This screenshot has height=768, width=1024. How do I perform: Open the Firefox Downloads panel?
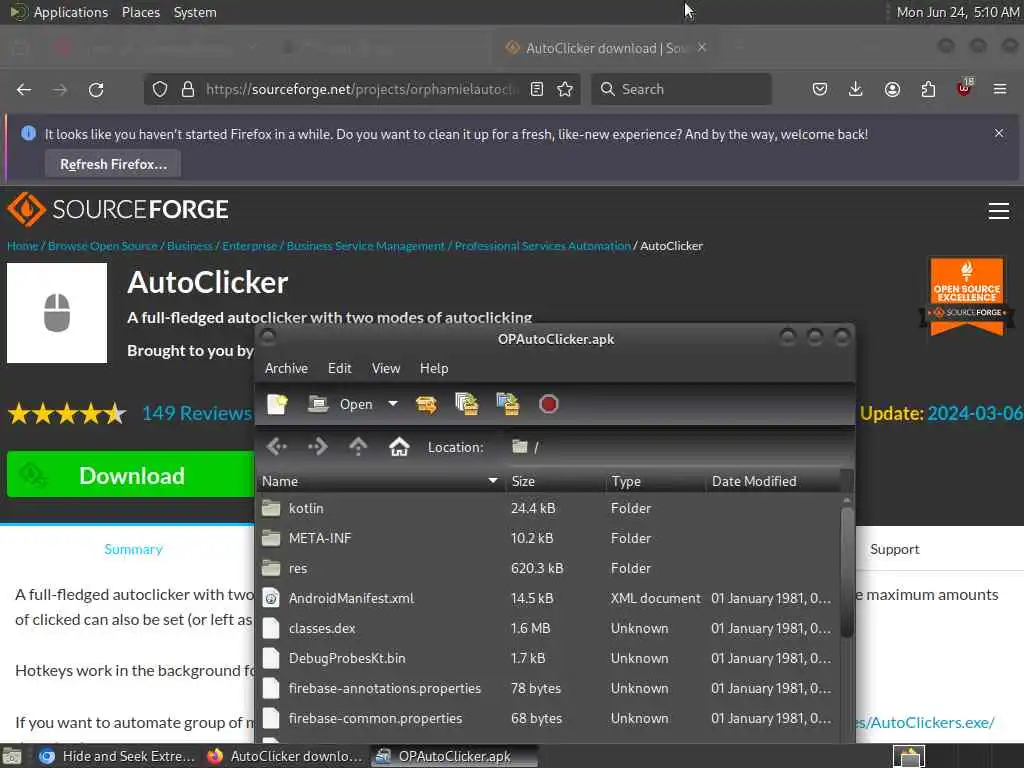856,89
